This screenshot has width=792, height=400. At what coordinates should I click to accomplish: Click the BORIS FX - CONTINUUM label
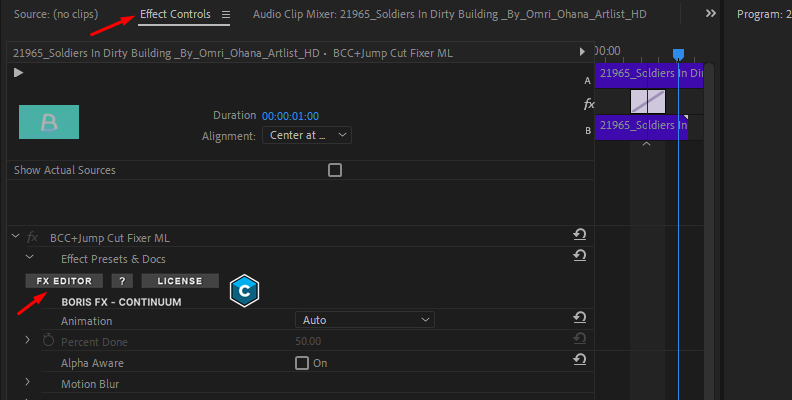click(x=121, y=302)
